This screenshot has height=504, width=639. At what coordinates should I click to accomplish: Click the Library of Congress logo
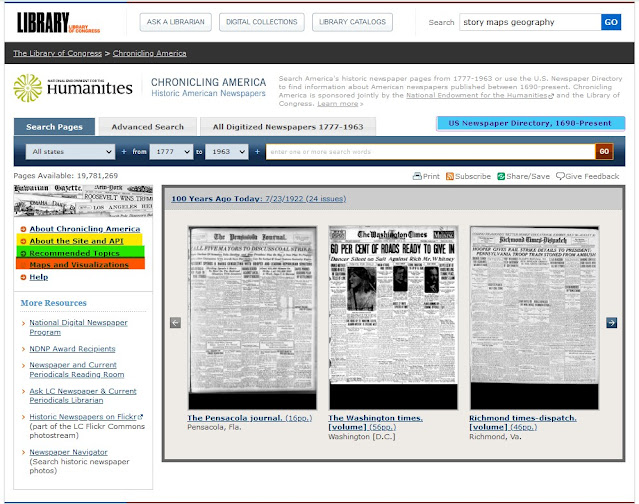pyautogui.click(x=58, y=22)
